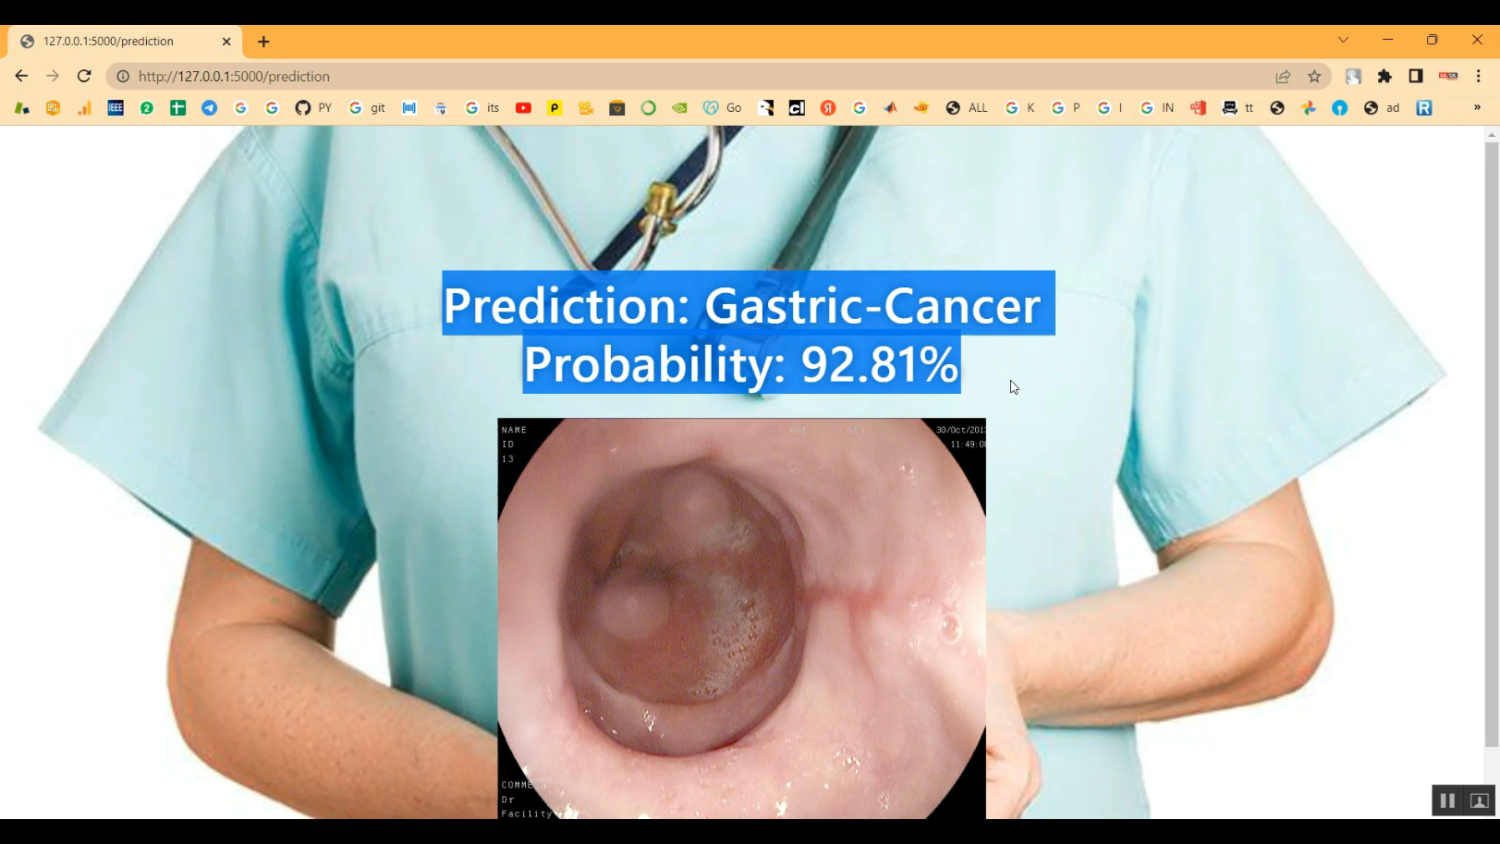Open the Yandex Browser bookmark

(x=828, y=107)
